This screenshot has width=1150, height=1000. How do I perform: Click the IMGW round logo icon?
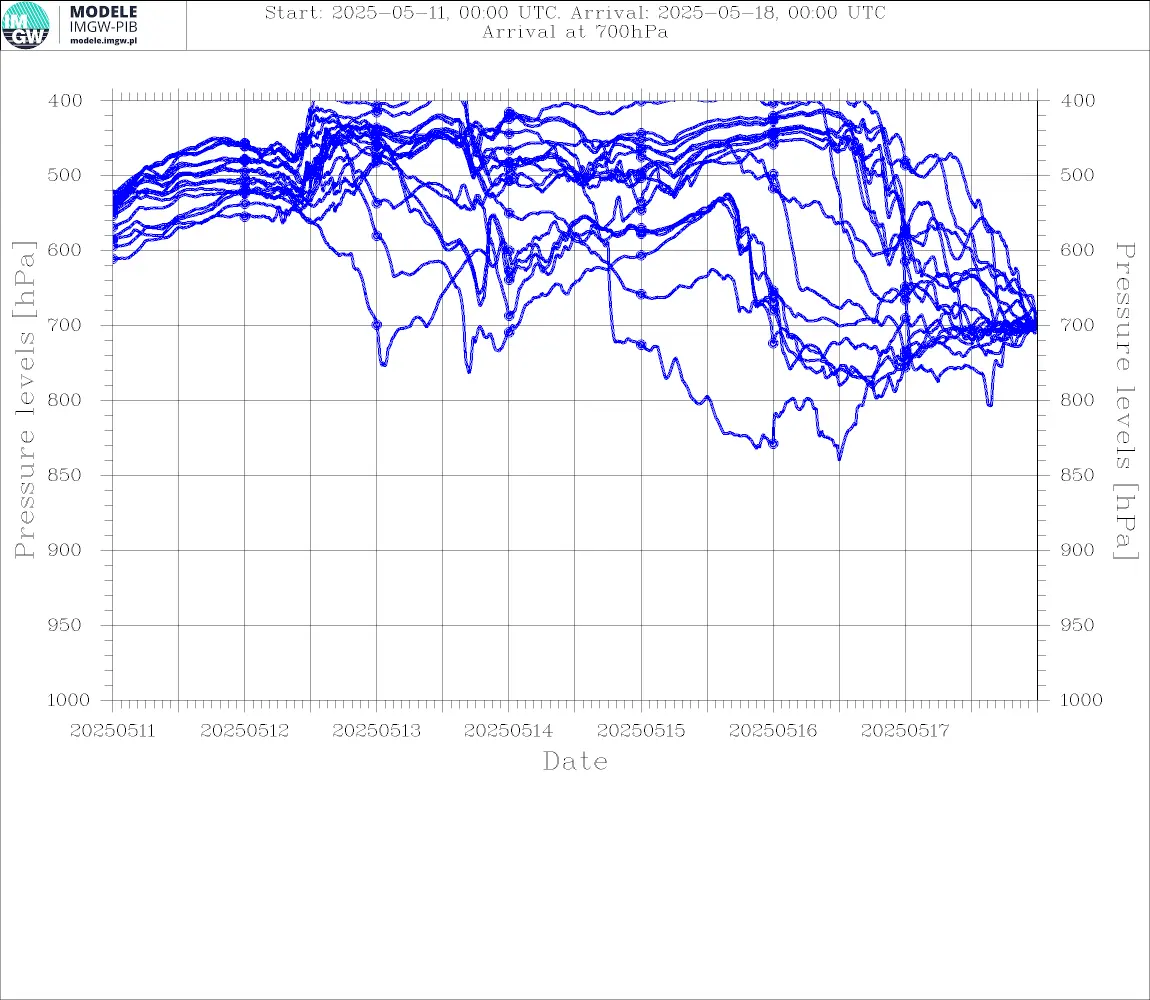[26, 26]
